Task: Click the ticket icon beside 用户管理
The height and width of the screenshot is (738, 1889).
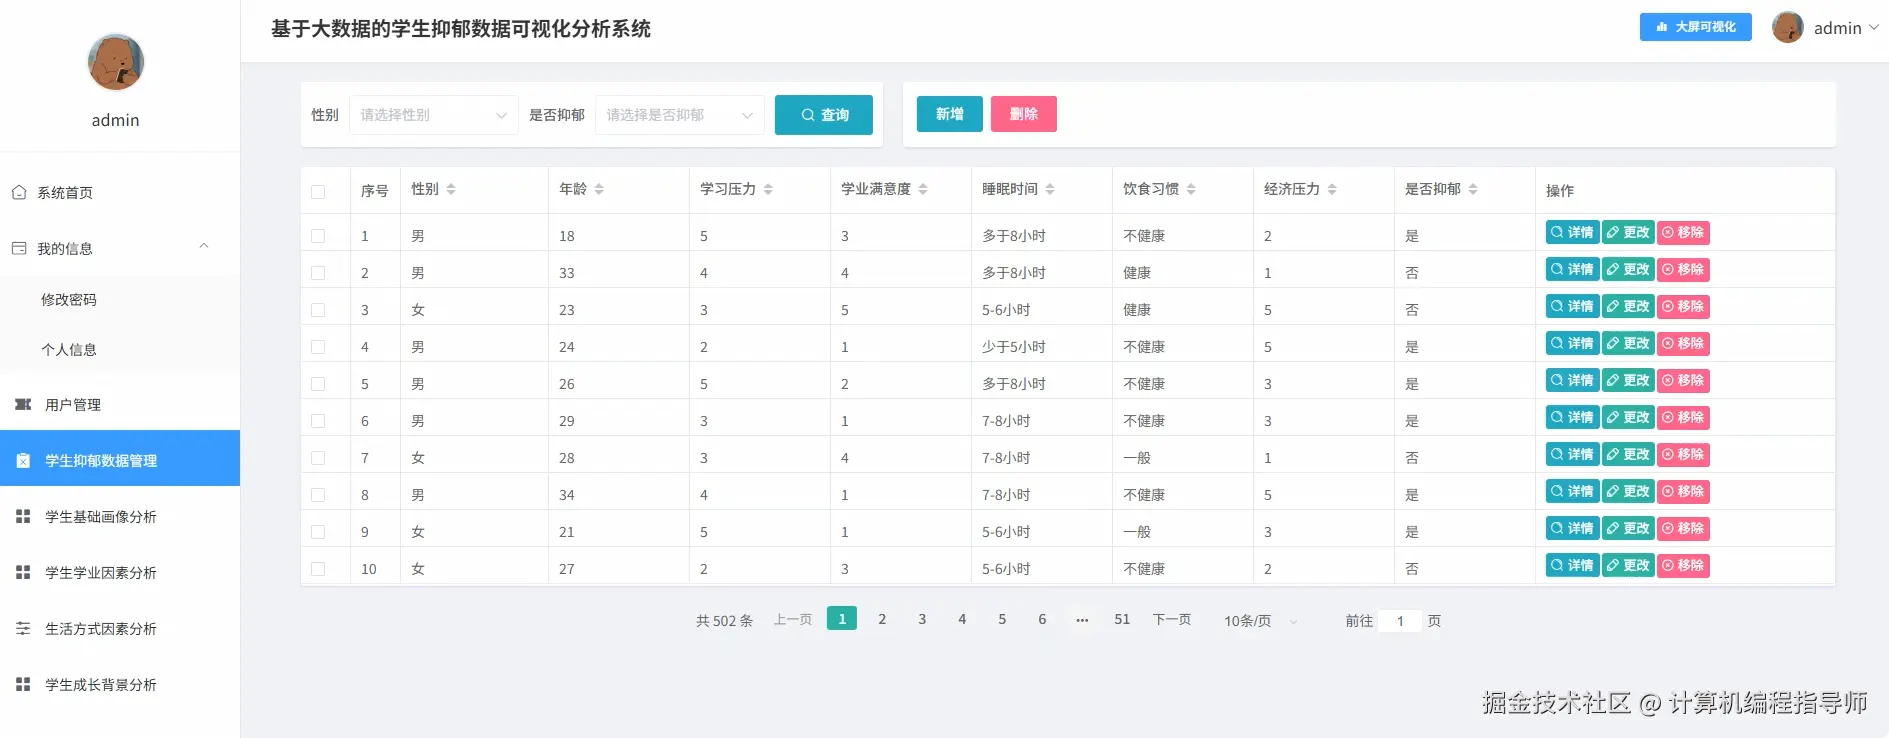Action: (23, 404)
